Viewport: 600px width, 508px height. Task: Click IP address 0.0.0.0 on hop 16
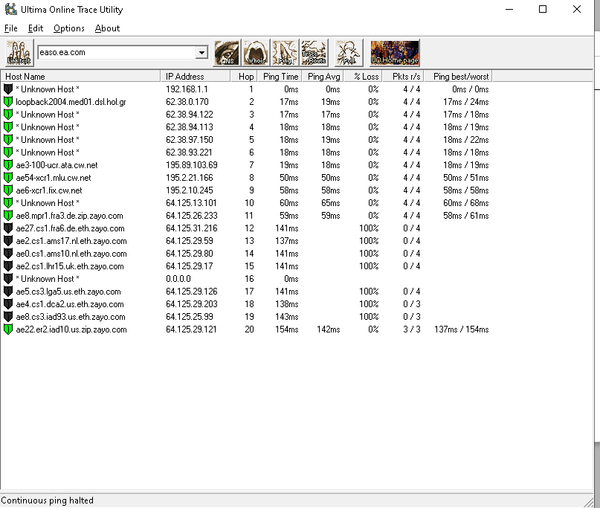pyautogui.click(x=178, y=278)
